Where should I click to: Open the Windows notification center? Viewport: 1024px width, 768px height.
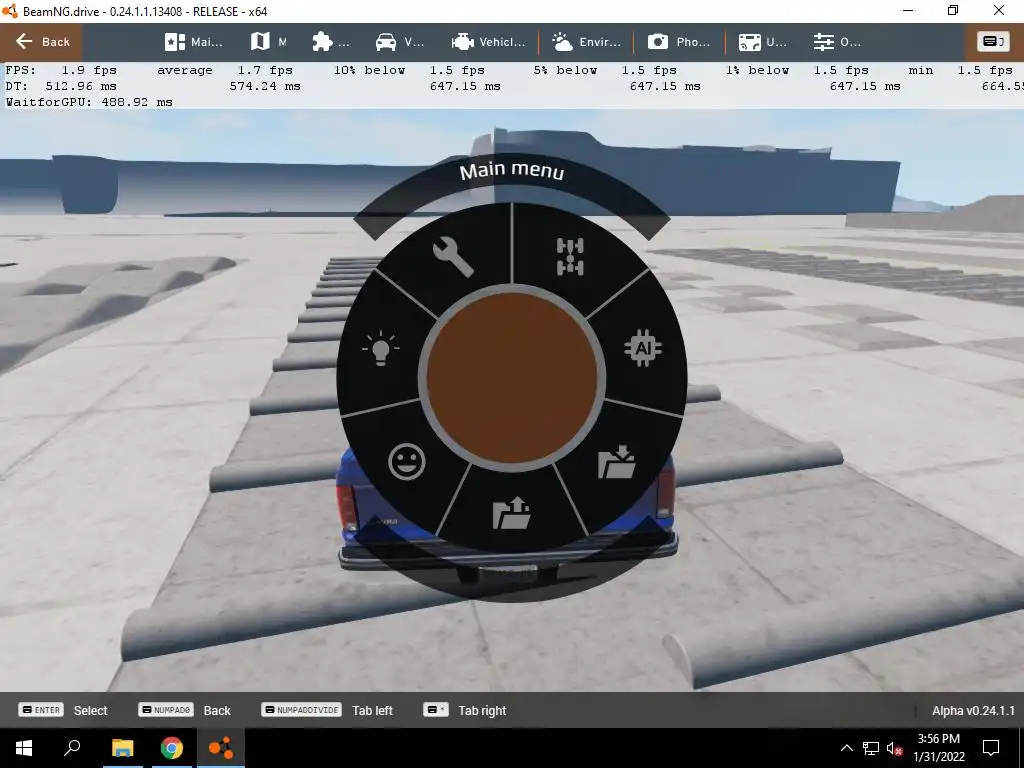click(x=991, y=748)
